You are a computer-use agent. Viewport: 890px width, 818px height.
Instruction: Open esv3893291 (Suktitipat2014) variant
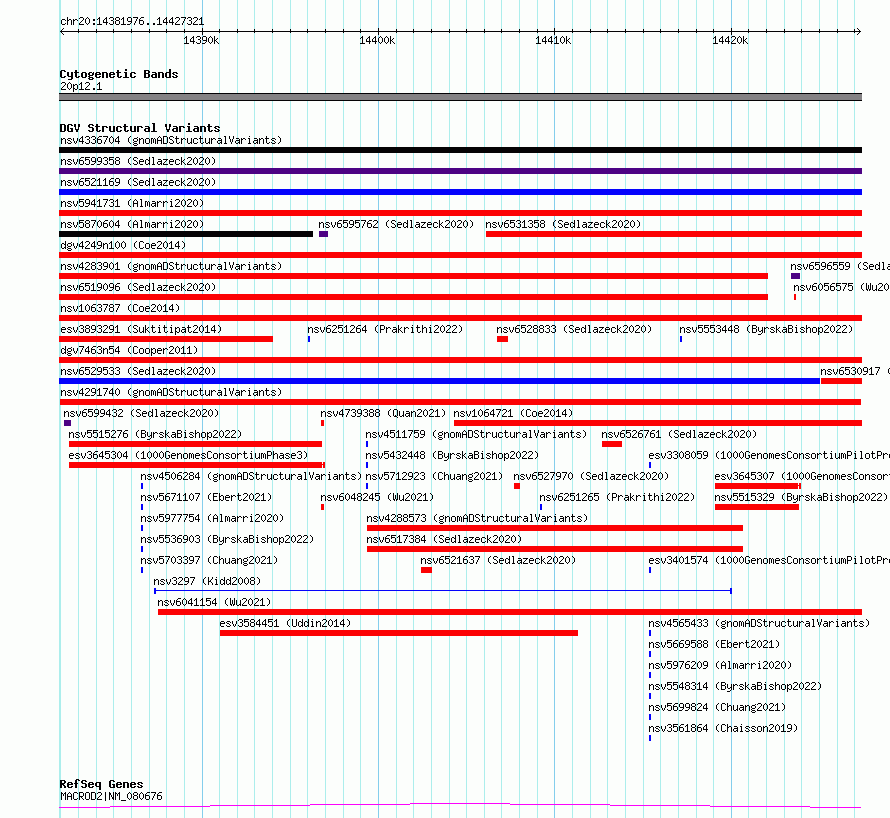point(141,329)
